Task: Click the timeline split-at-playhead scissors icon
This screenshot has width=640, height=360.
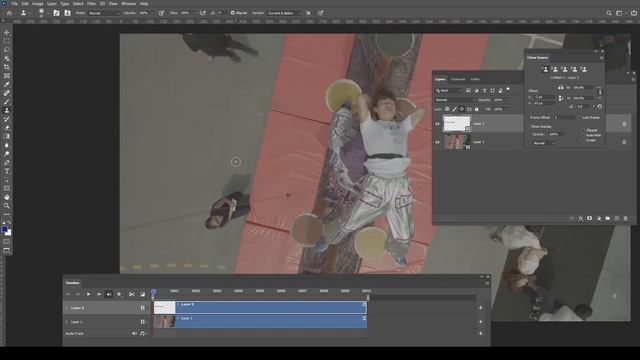Action: (x=131, y=294)
